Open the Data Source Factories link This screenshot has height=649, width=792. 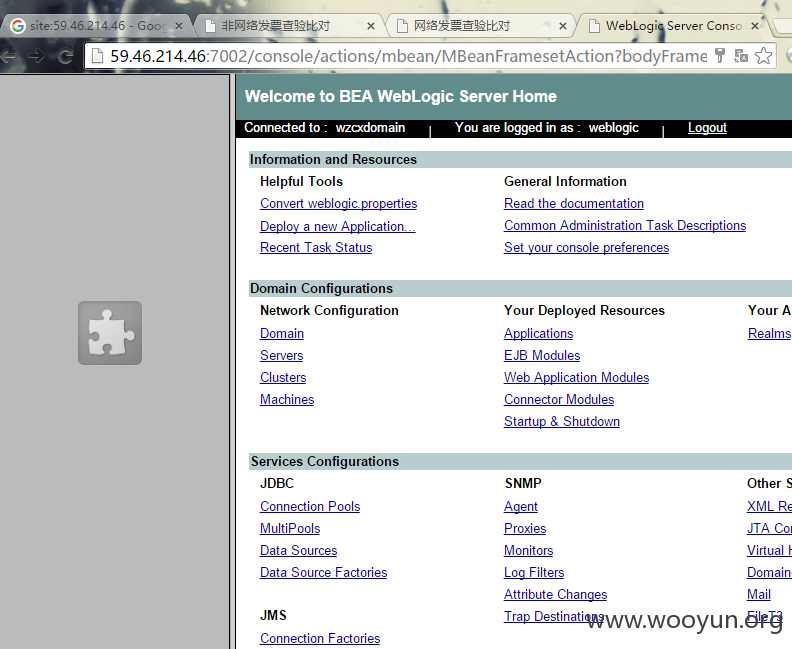click(x=323, y=572)
